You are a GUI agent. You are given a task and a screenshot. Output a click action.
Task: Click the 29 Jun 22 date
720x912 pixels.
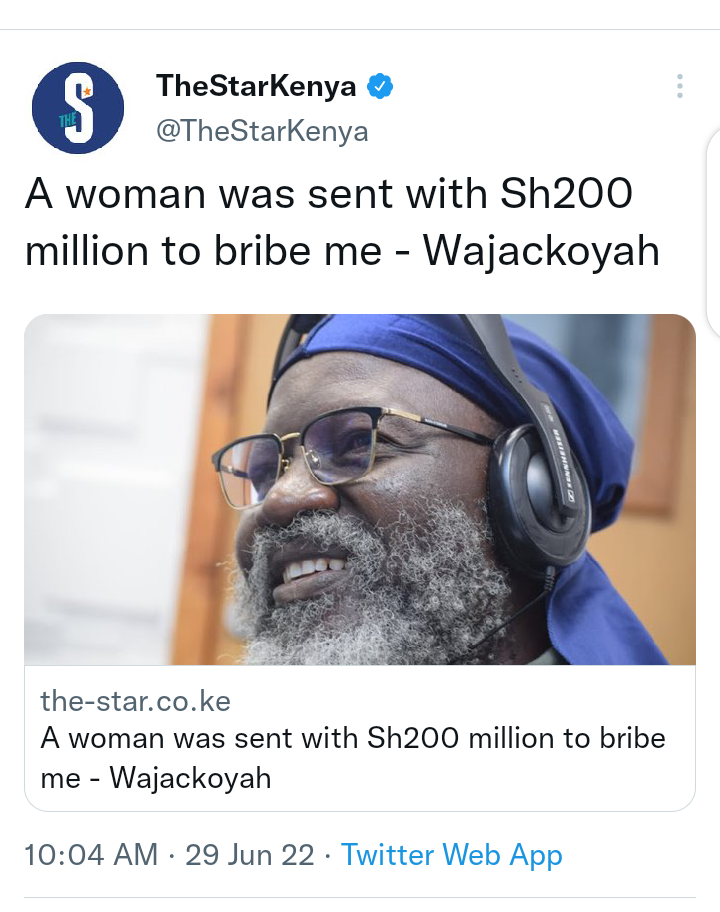click(x=249, y=855)
